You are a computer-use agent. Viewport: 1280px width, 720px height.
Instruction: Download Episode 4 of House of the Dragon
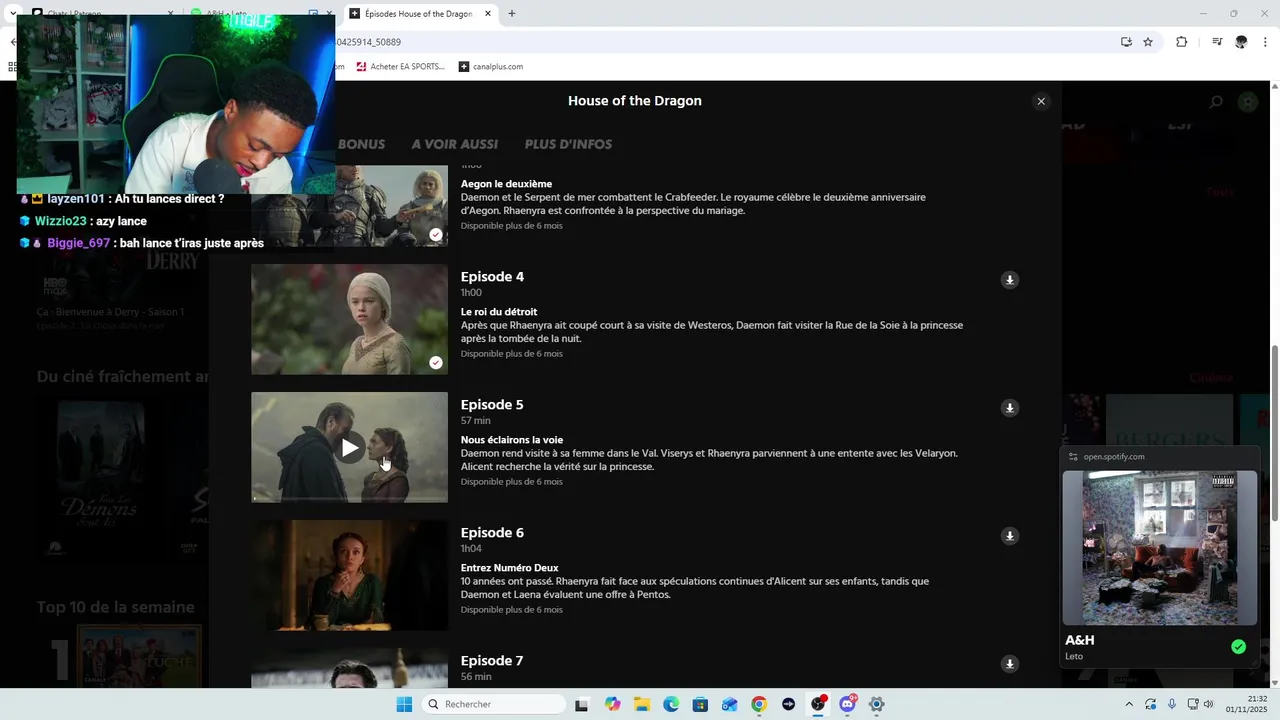(x=1009, y=280)
